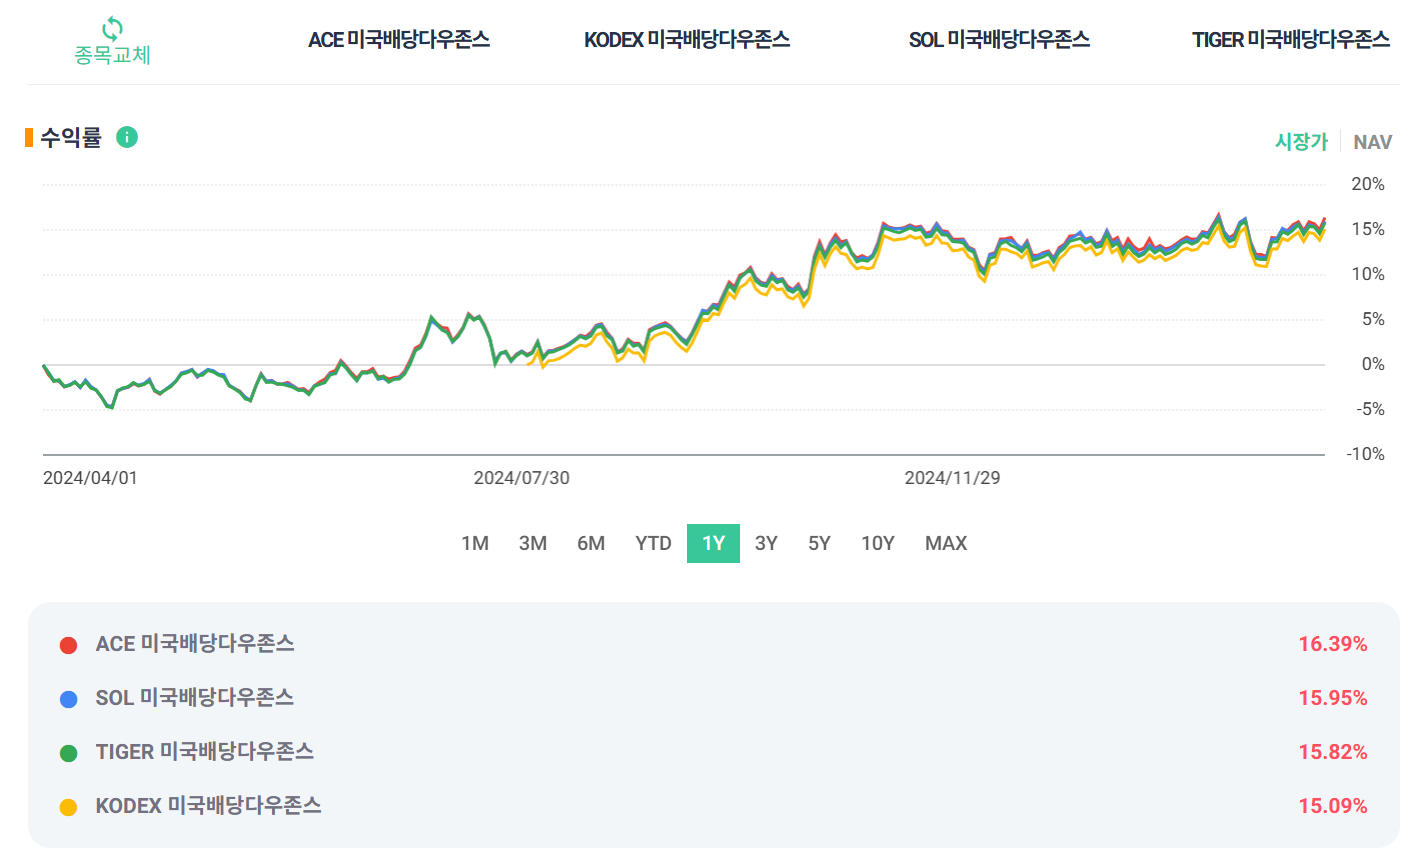Click blue dot for SOL legend
The height and width of the screenshot is (850, 1424).
tap(68, 699)
